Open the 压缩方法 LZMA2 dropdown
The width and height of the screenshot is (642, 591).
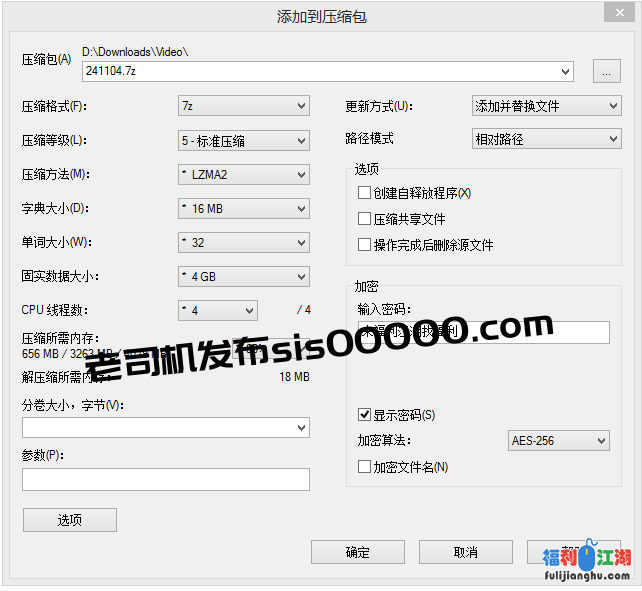click(x=243, y=175)
